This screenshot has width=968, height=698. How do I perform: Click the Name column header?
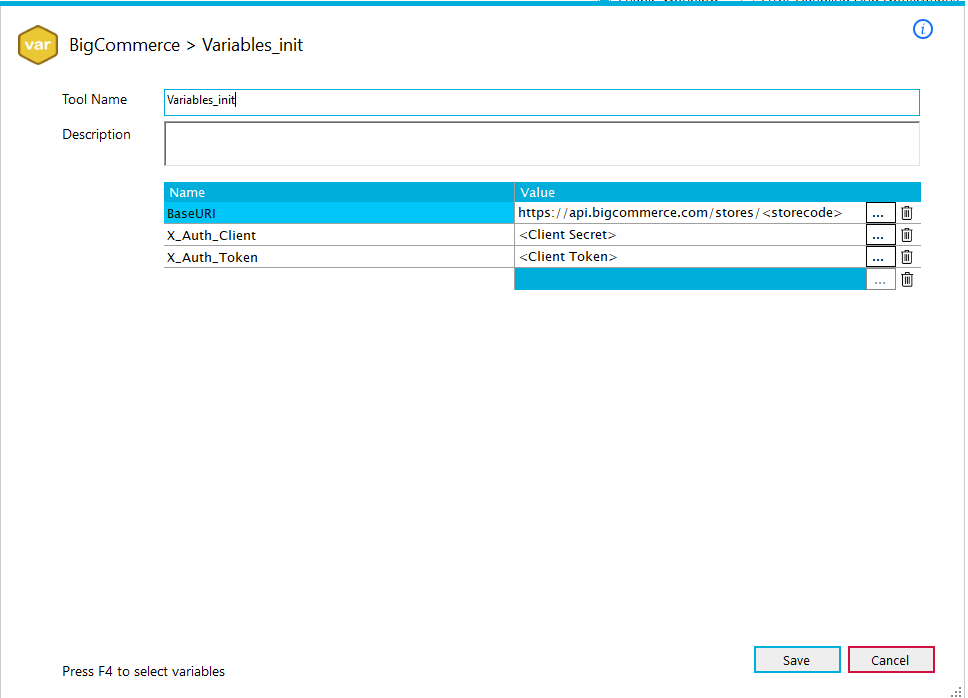339,192
